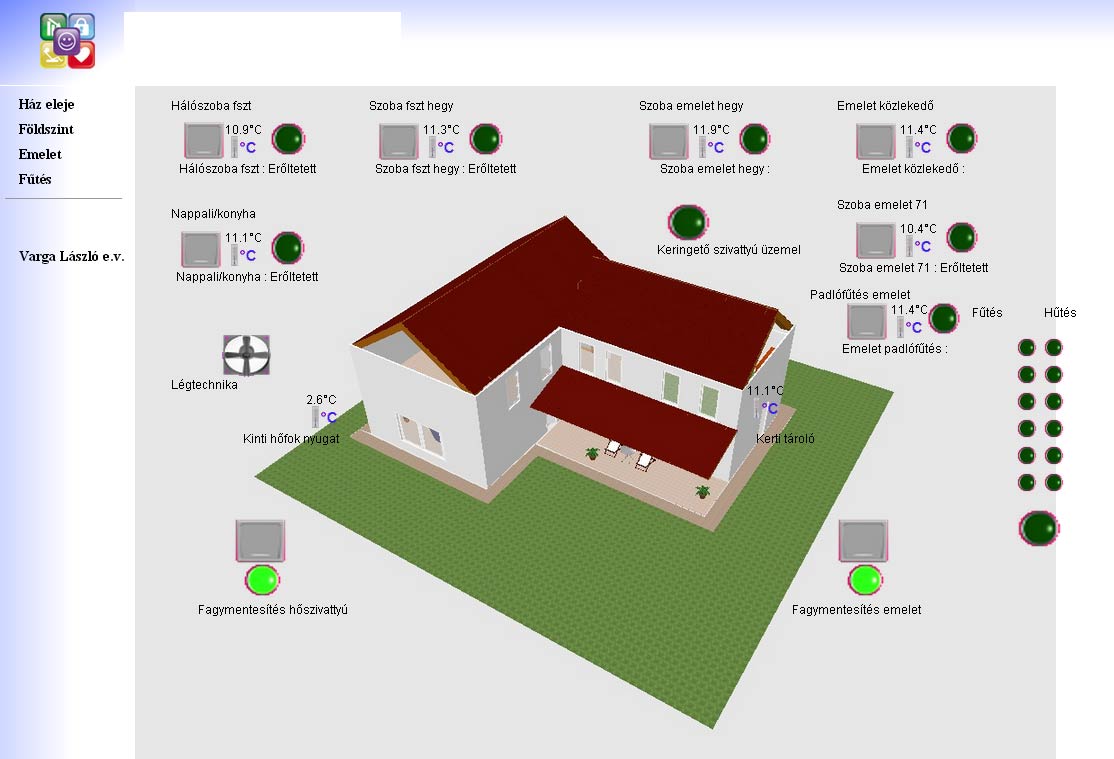This screenshot has width=1114, height=759.
Task: Click the Kerti tároló temperature icon
Action: coord(768,408)
